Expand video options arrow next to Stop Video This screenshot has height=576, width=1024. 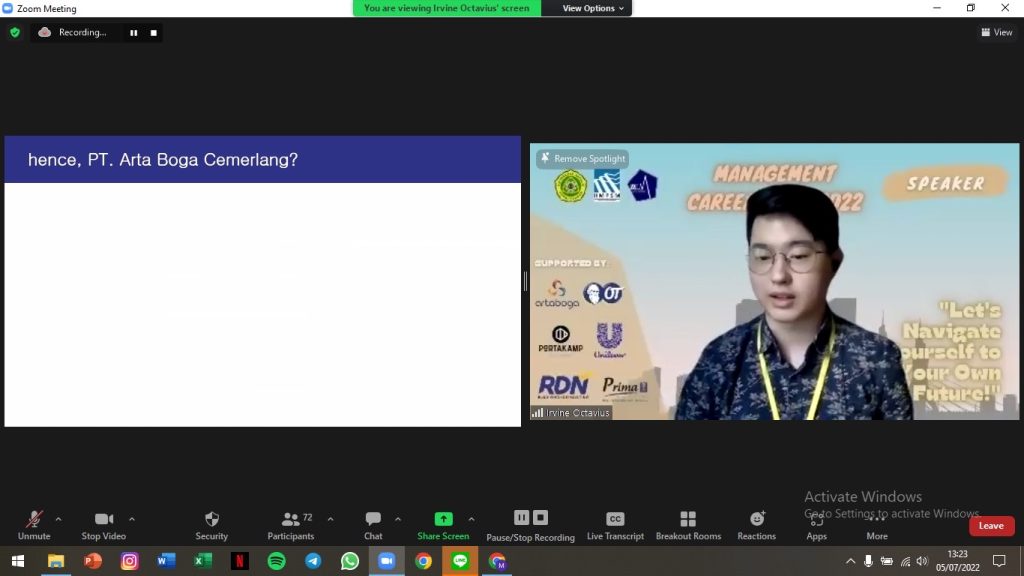click(x=132, y=519)
